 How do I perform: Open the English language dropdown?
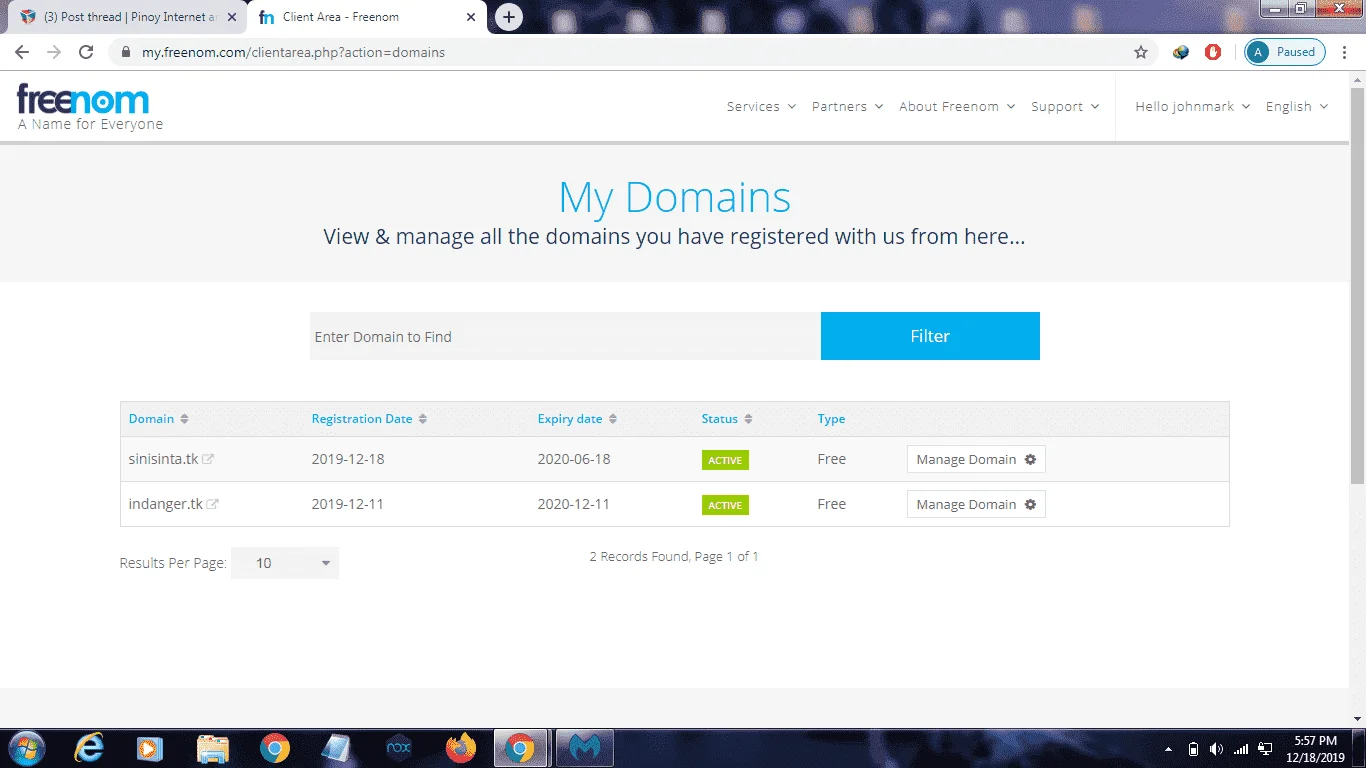point(1297,107)
